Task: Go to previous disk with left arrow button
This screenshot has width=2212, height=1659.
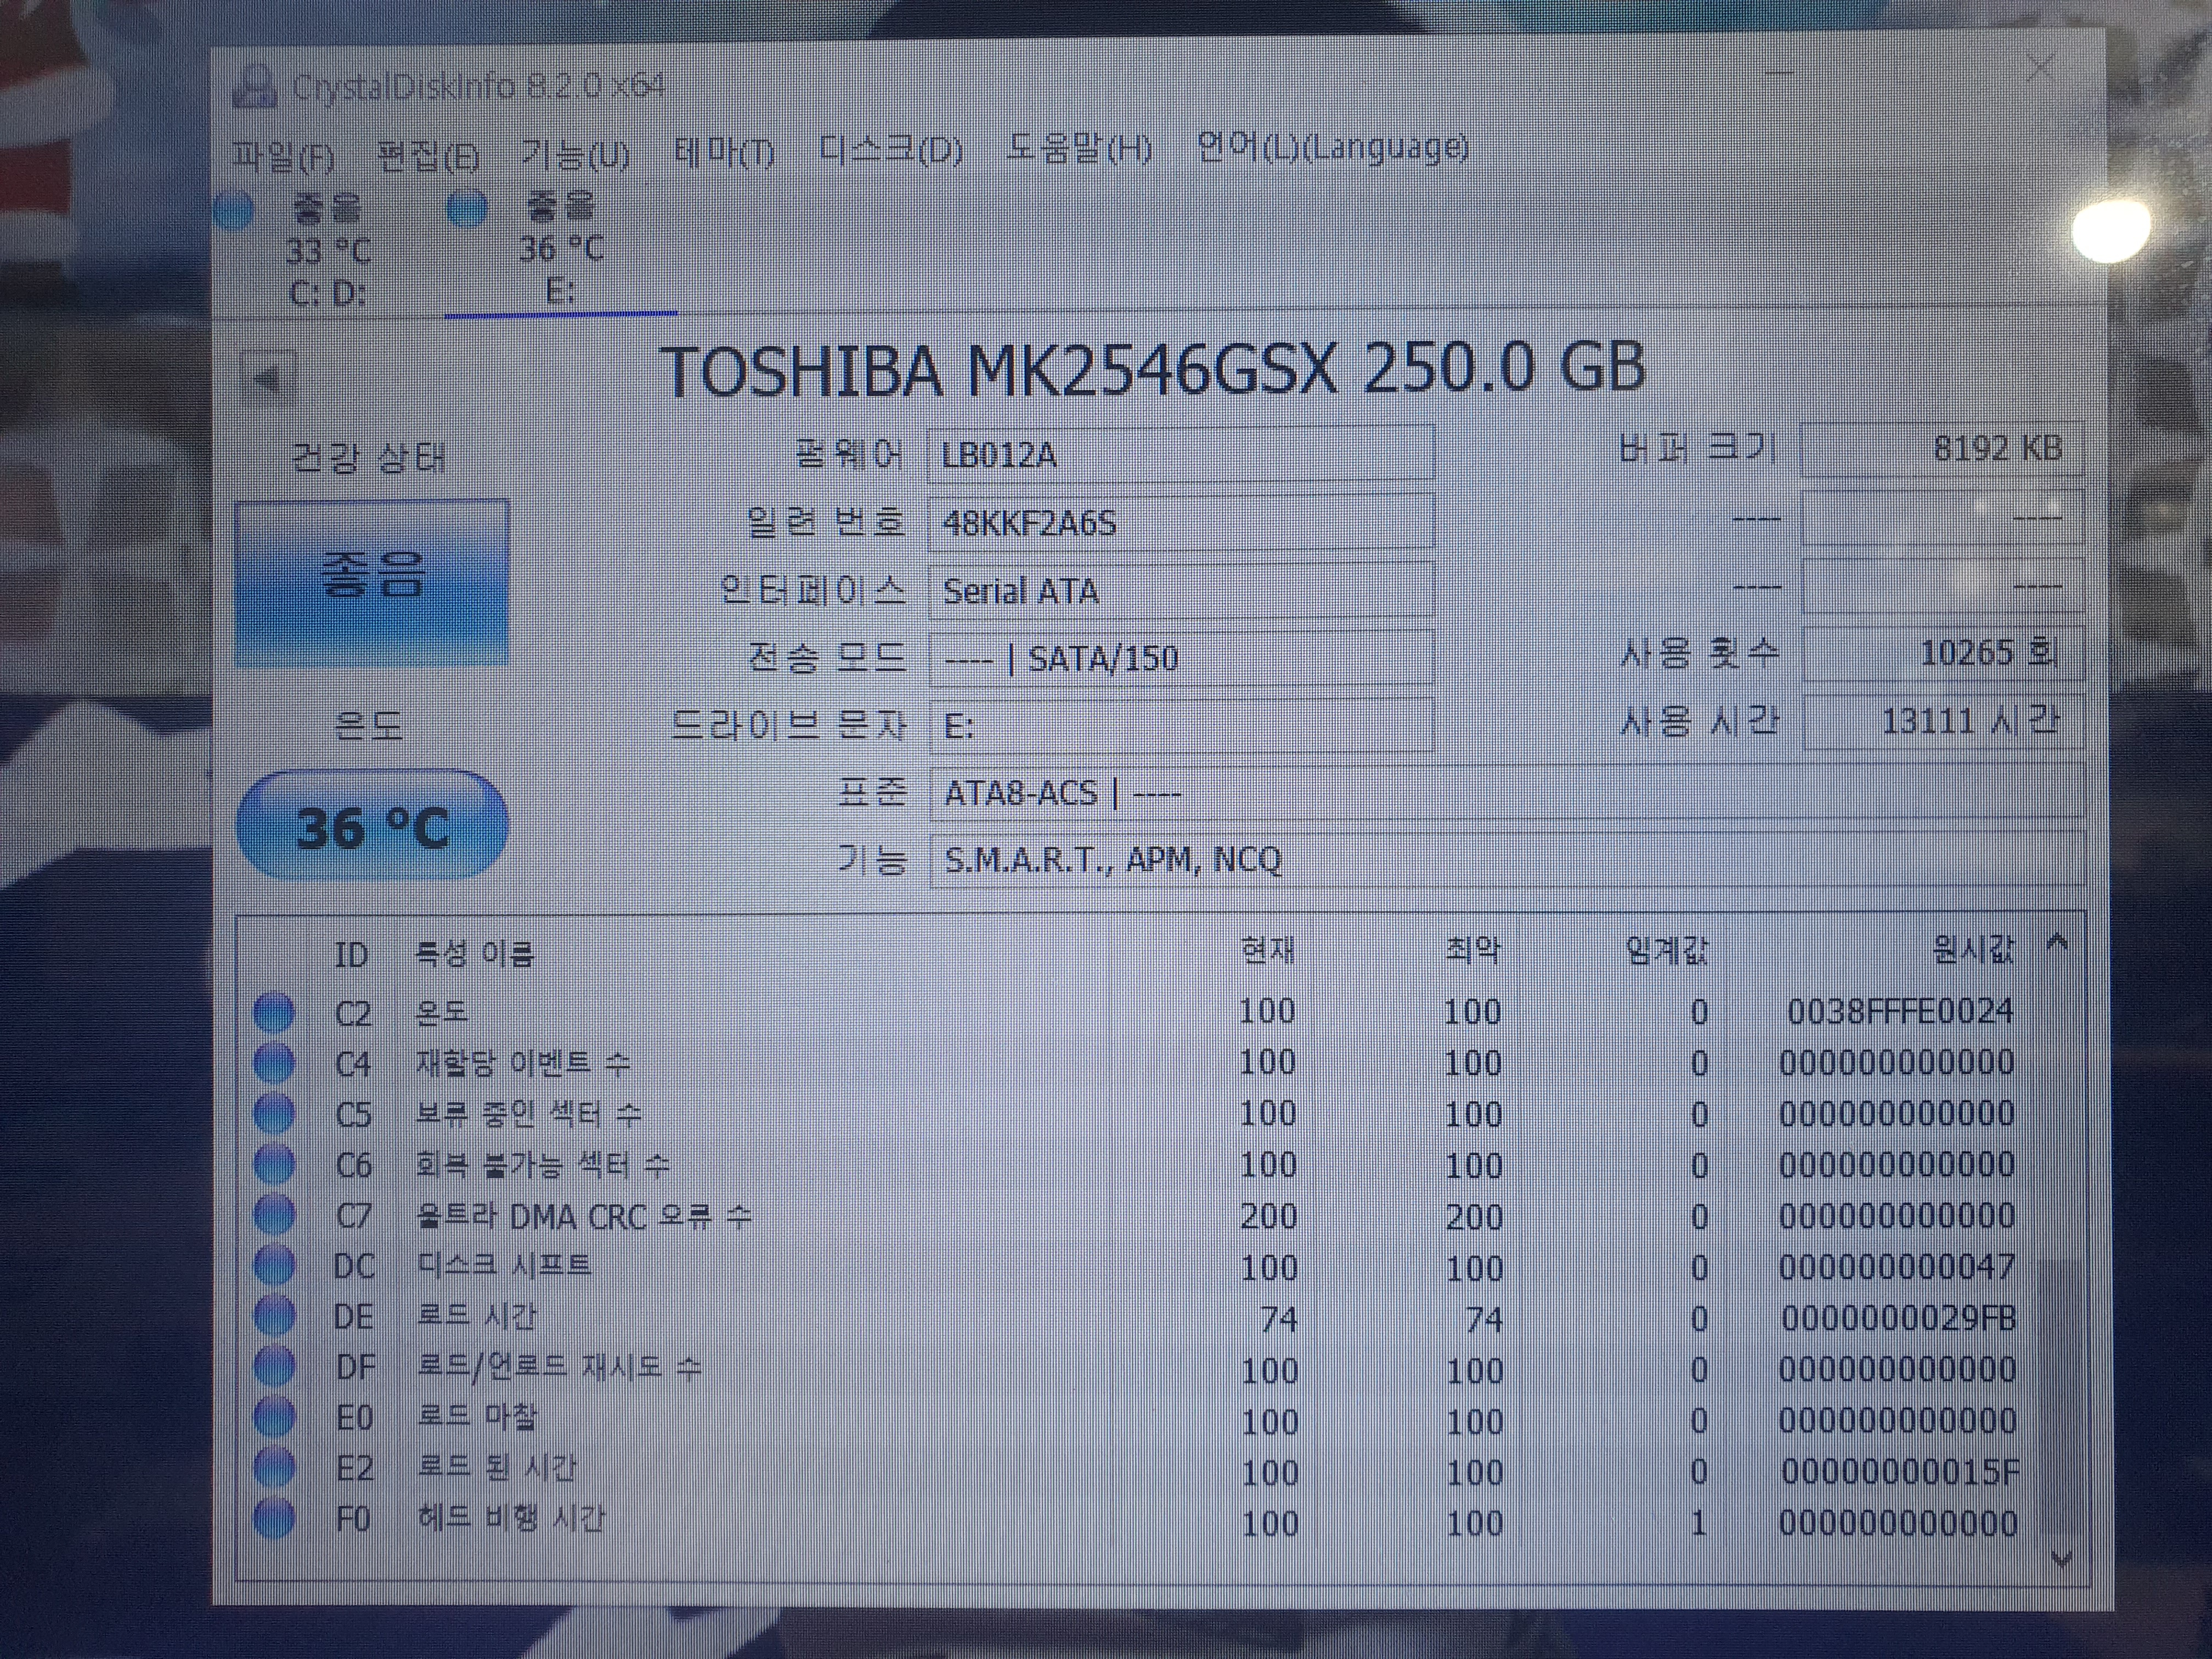Action: 267,378
